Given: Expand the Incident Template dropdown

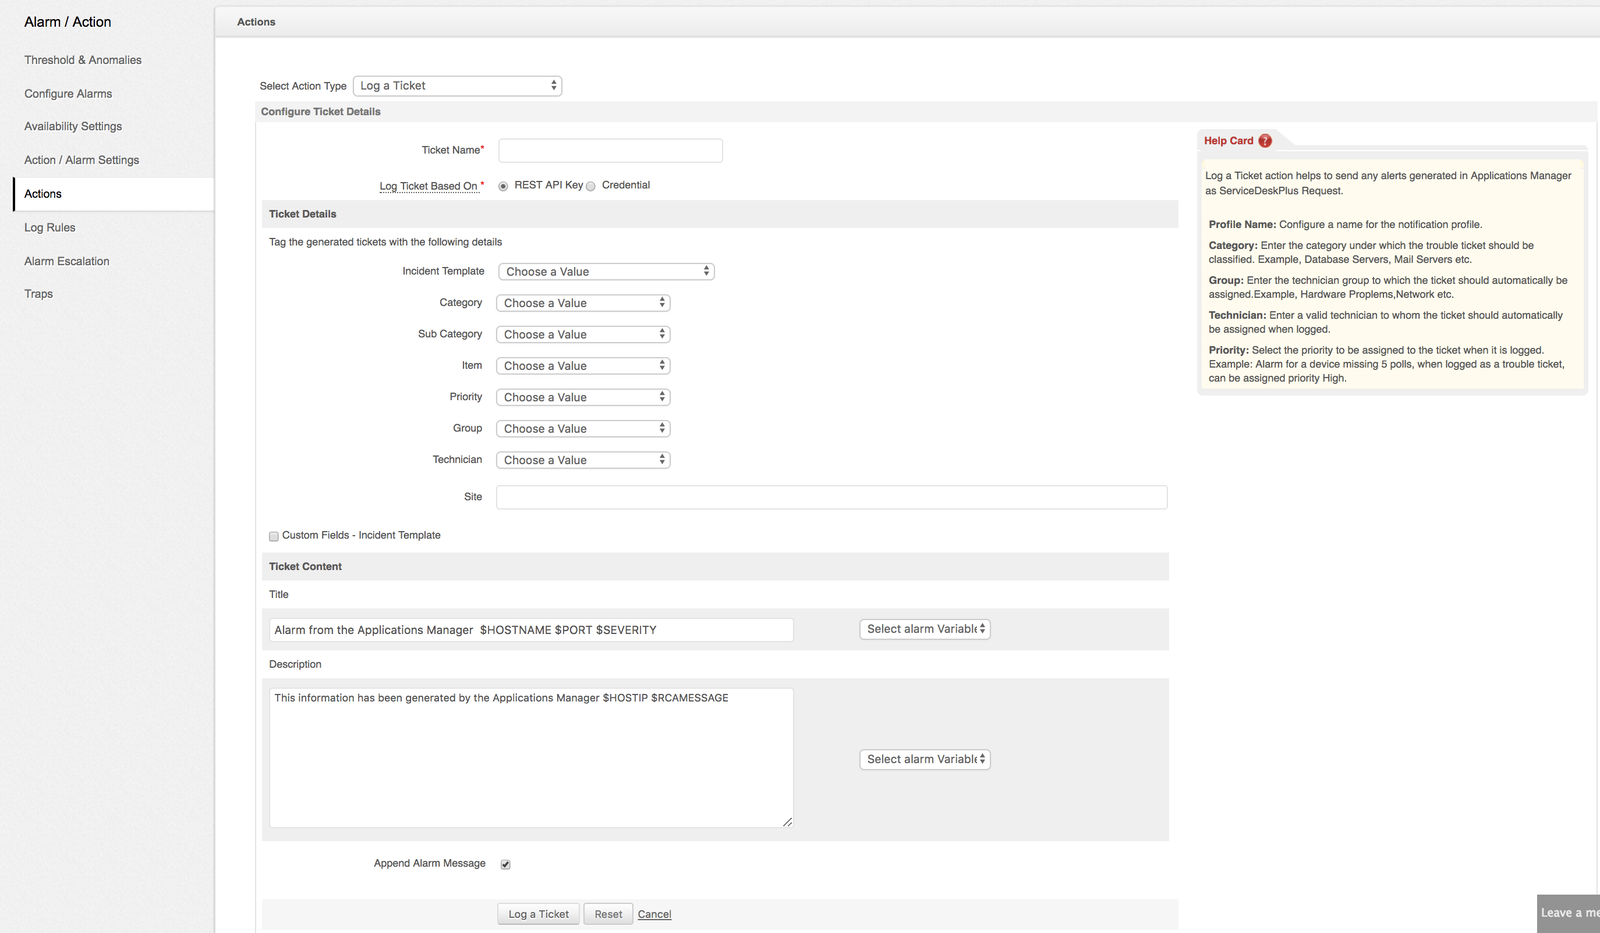Looking at the screenshot, I should tap(605, 272).
